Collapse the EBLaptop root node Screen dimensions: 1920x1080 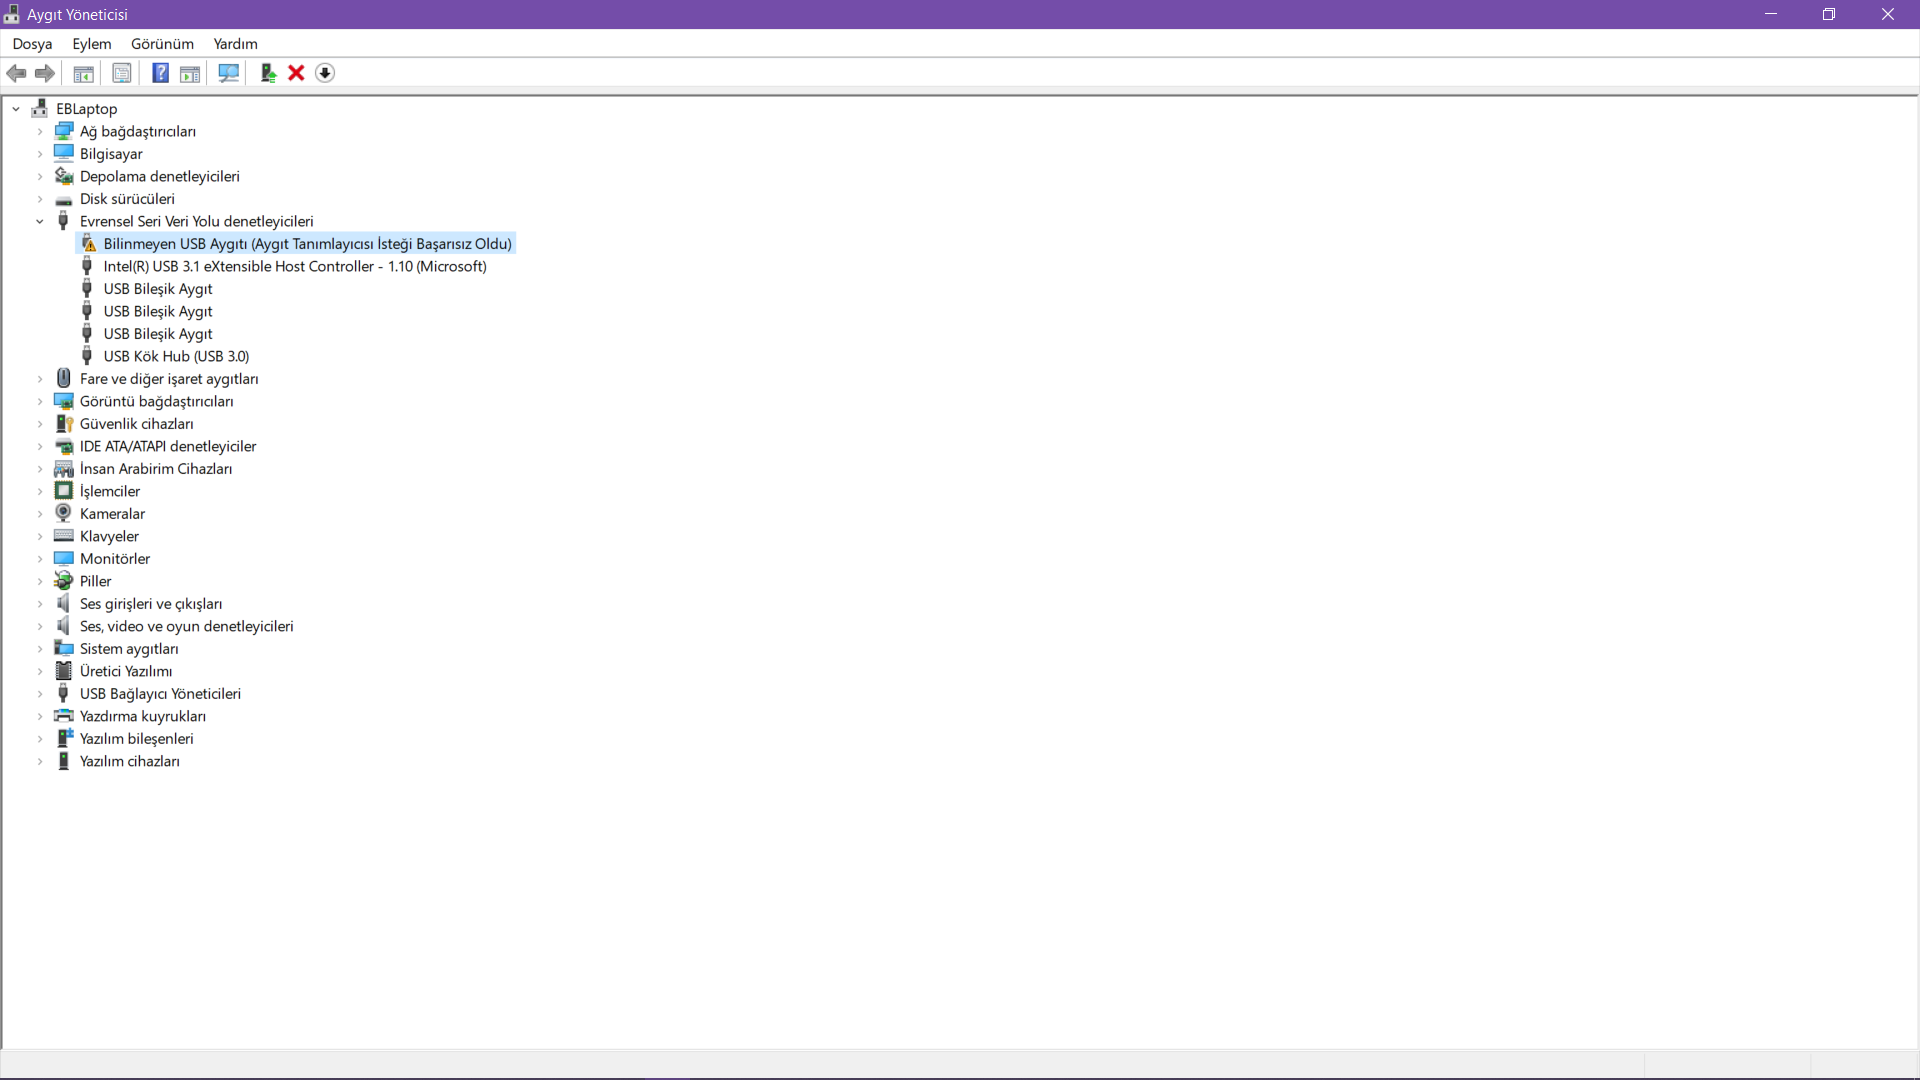[16, 109]
